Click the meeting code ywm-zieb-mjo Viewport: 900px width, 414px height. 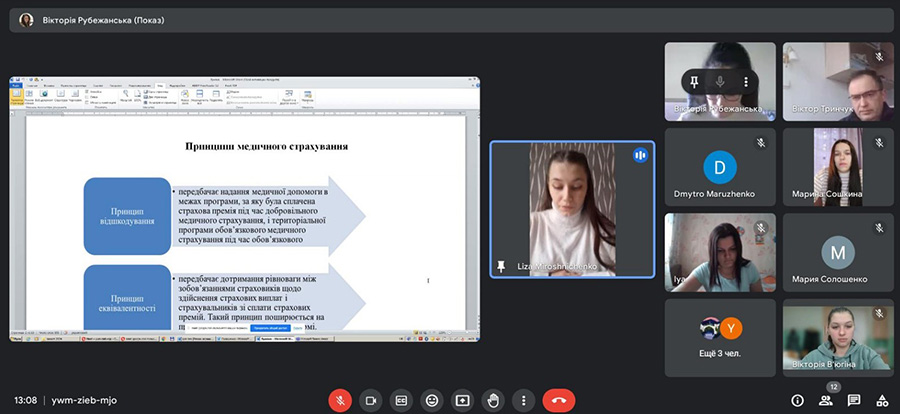tap(84, 400)
